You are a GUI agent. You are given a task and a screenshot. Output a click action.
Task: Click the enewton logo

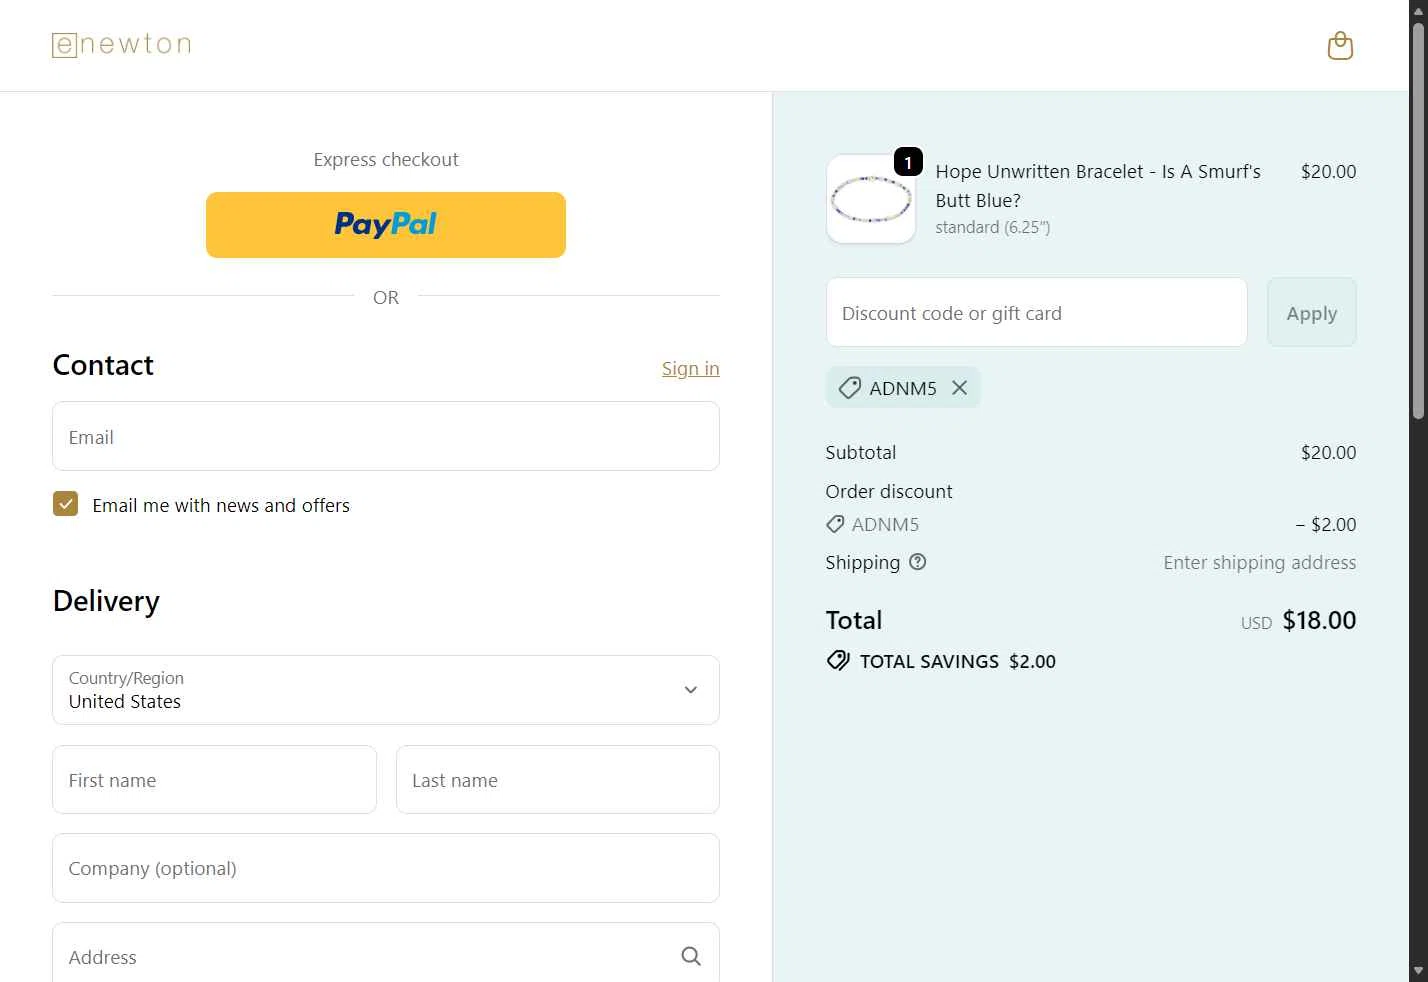click(x=121, y=45)
